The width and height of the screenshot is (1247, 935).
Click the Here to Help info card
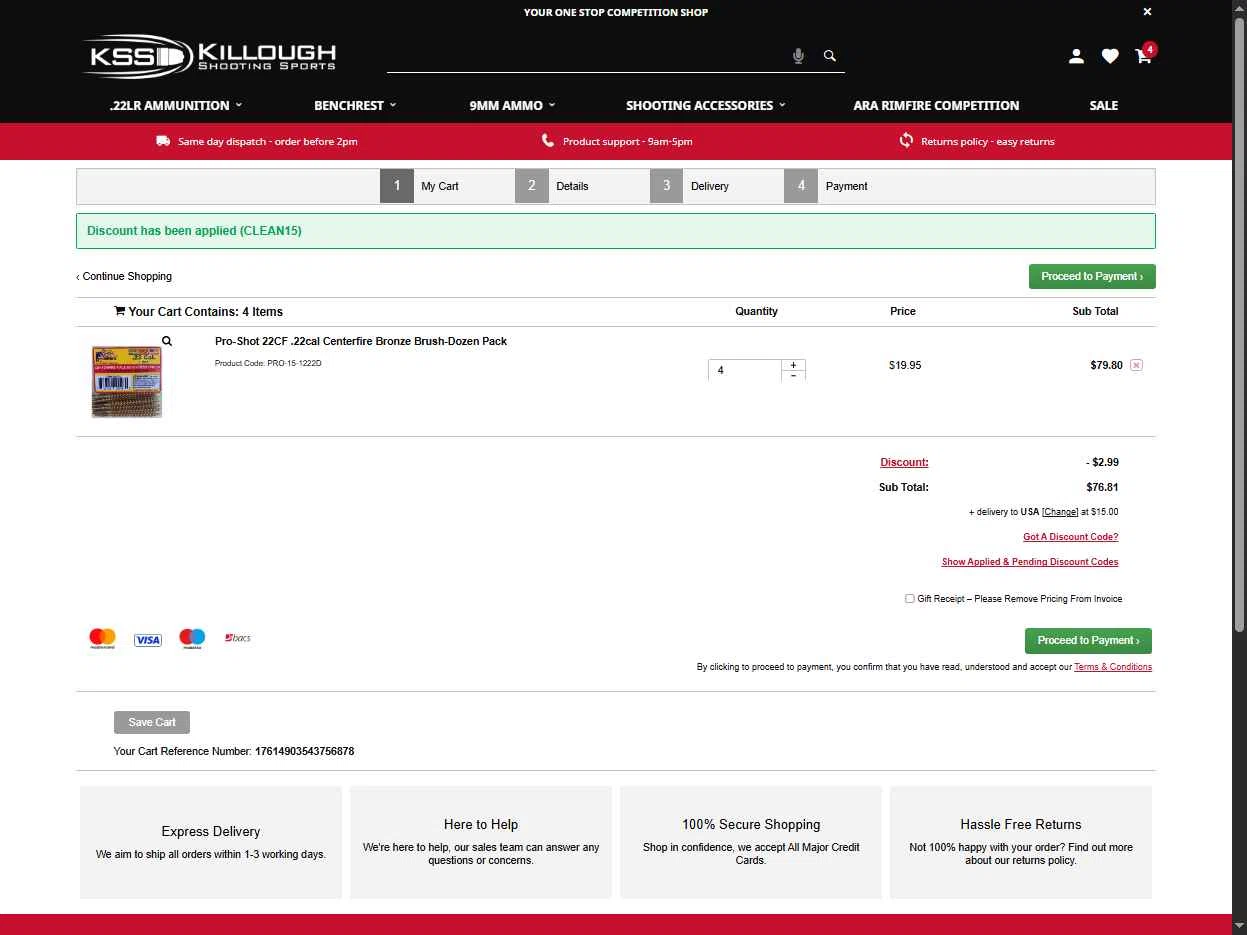481,842
